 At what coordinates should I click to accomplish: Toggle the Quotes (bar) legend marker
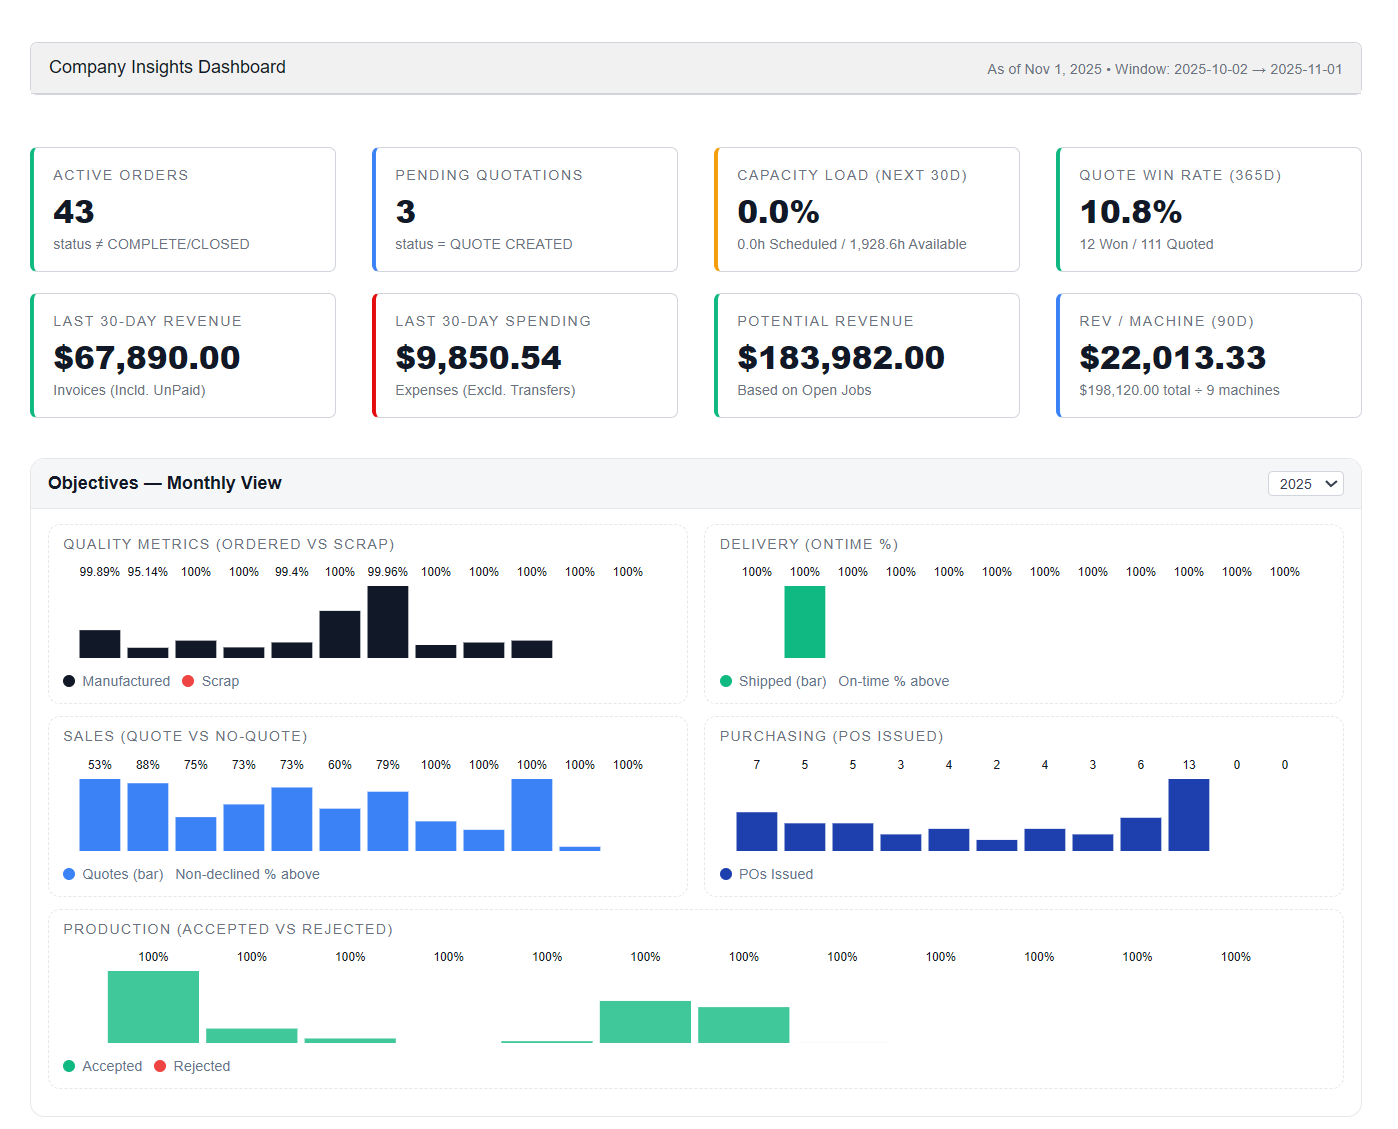tap(69, 874)
